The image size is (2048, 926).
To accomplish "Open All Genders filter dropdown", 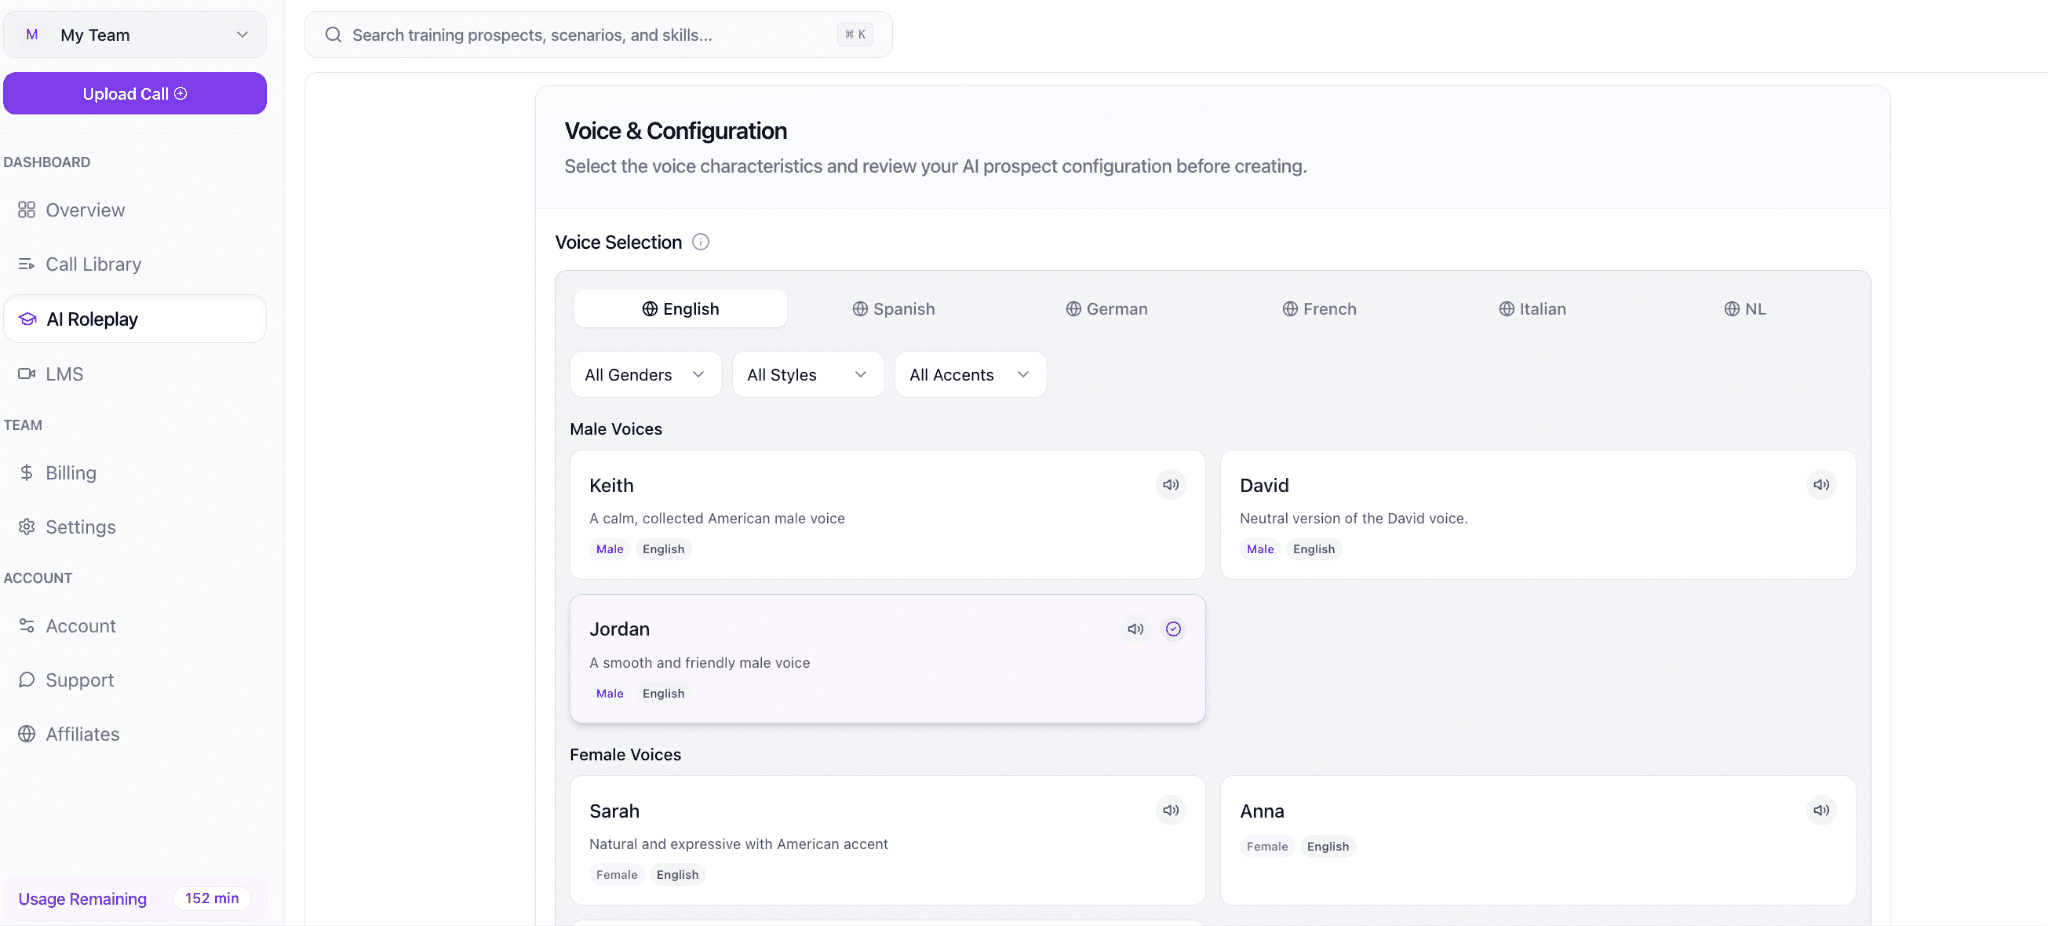I will [645, 375].
